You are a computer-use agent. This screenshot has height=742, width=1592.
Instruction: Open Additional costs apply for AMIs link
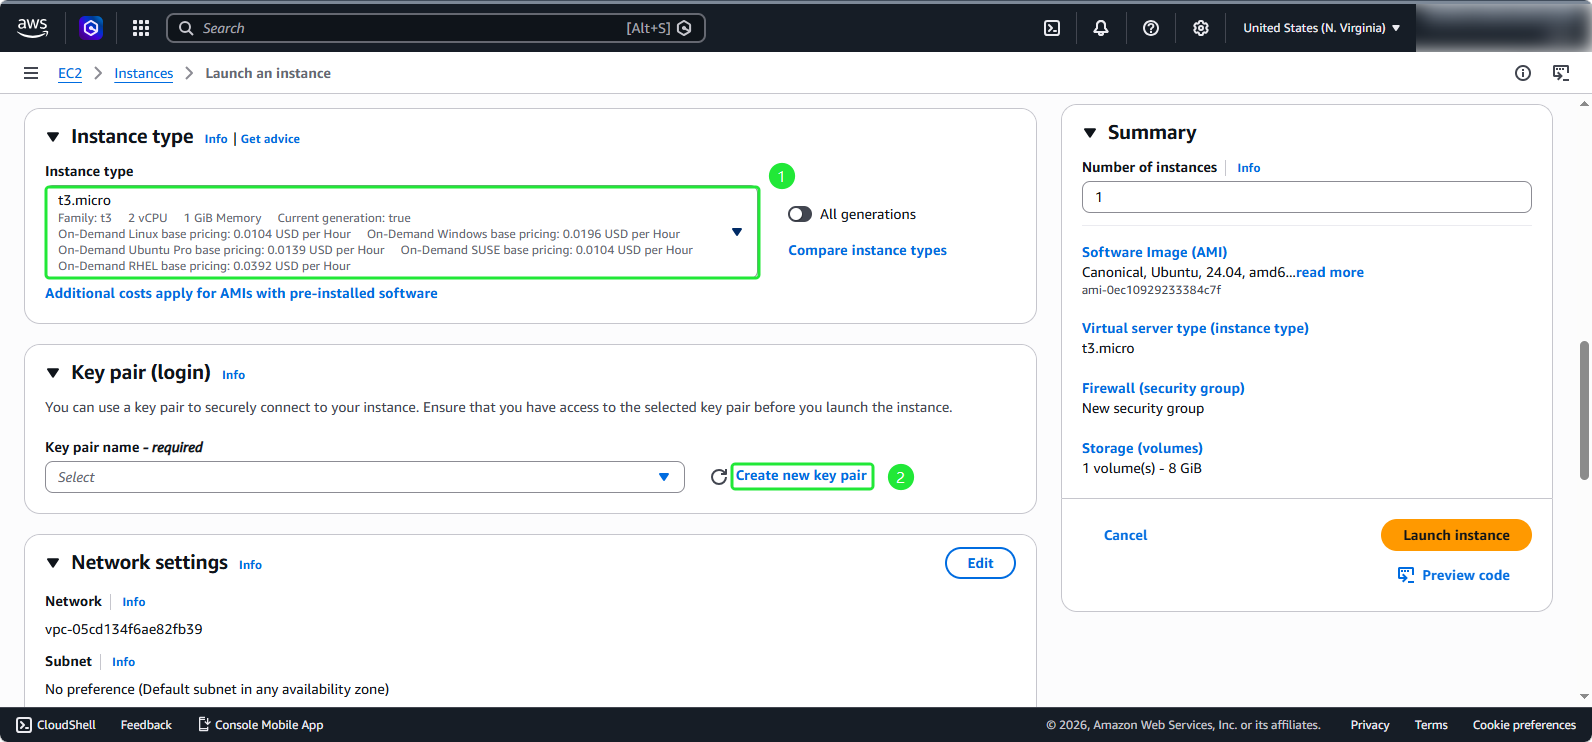(x=241, y=293)
